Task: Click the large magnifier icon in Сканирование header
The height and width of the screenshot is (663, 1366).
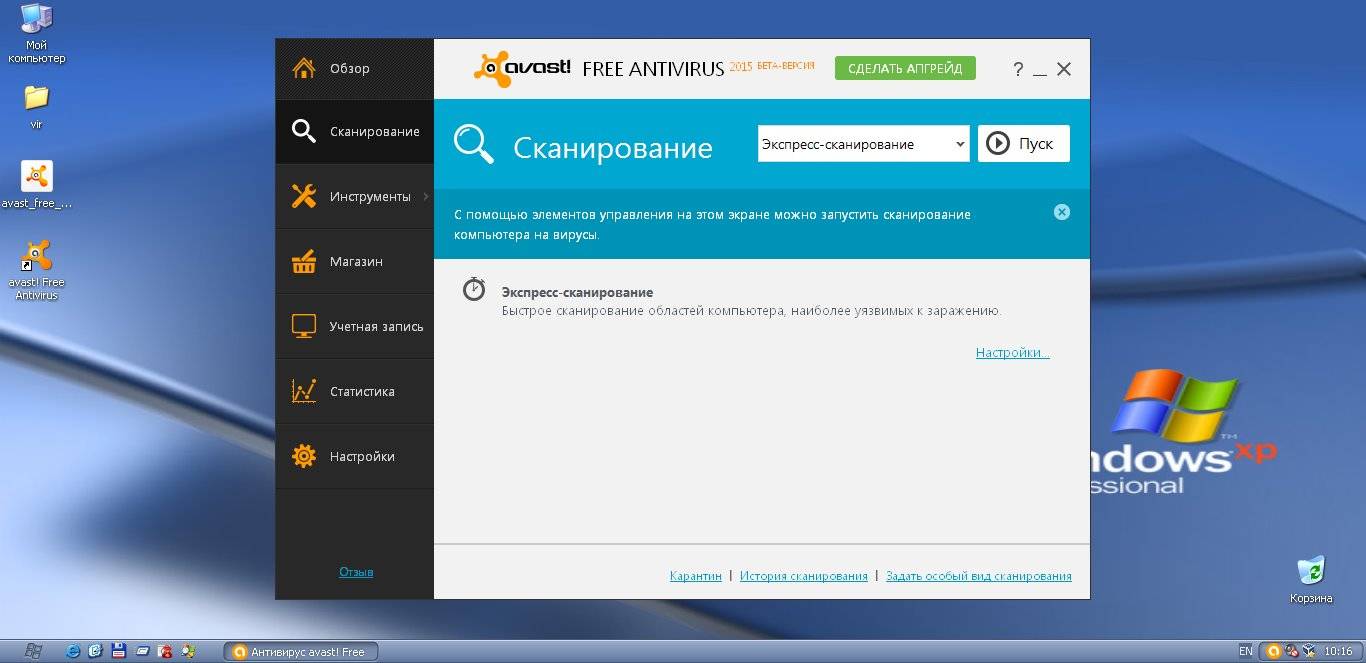Action: click(474, 144)
